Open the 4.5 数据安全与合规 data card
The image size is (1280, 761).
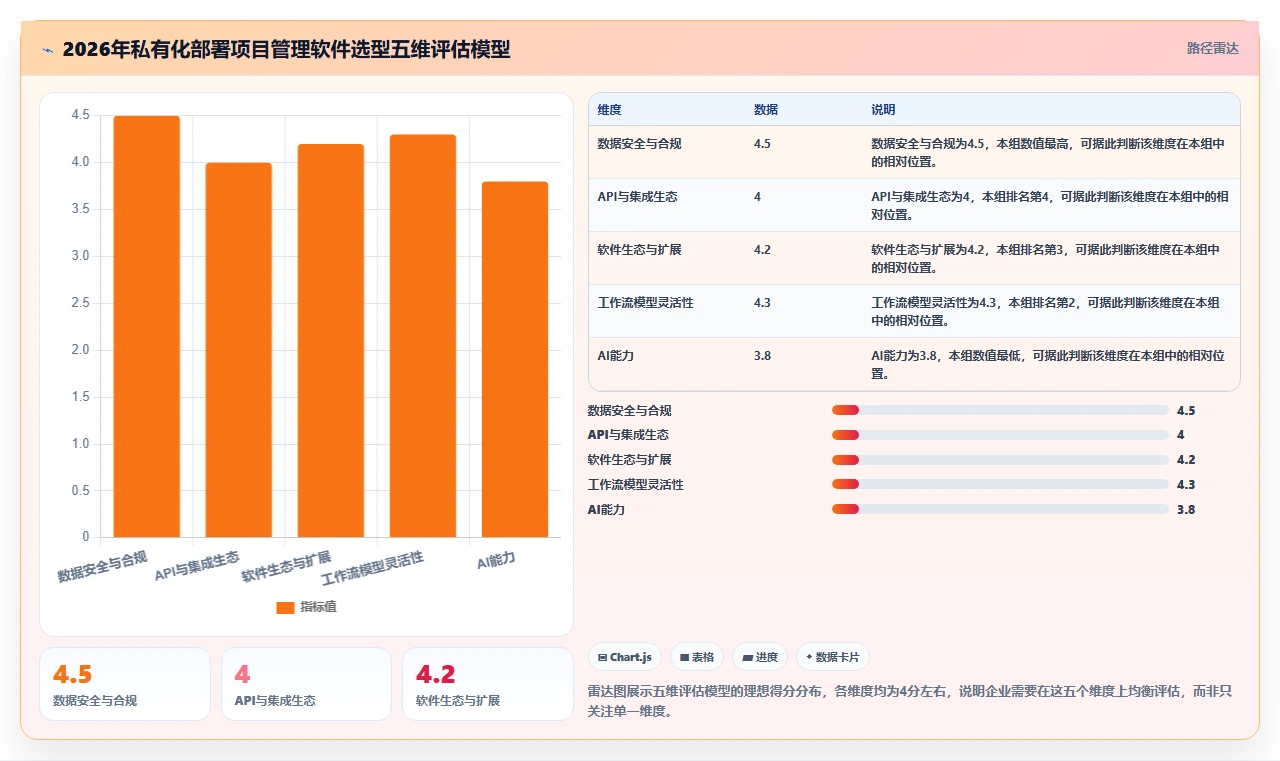point(125,684)
